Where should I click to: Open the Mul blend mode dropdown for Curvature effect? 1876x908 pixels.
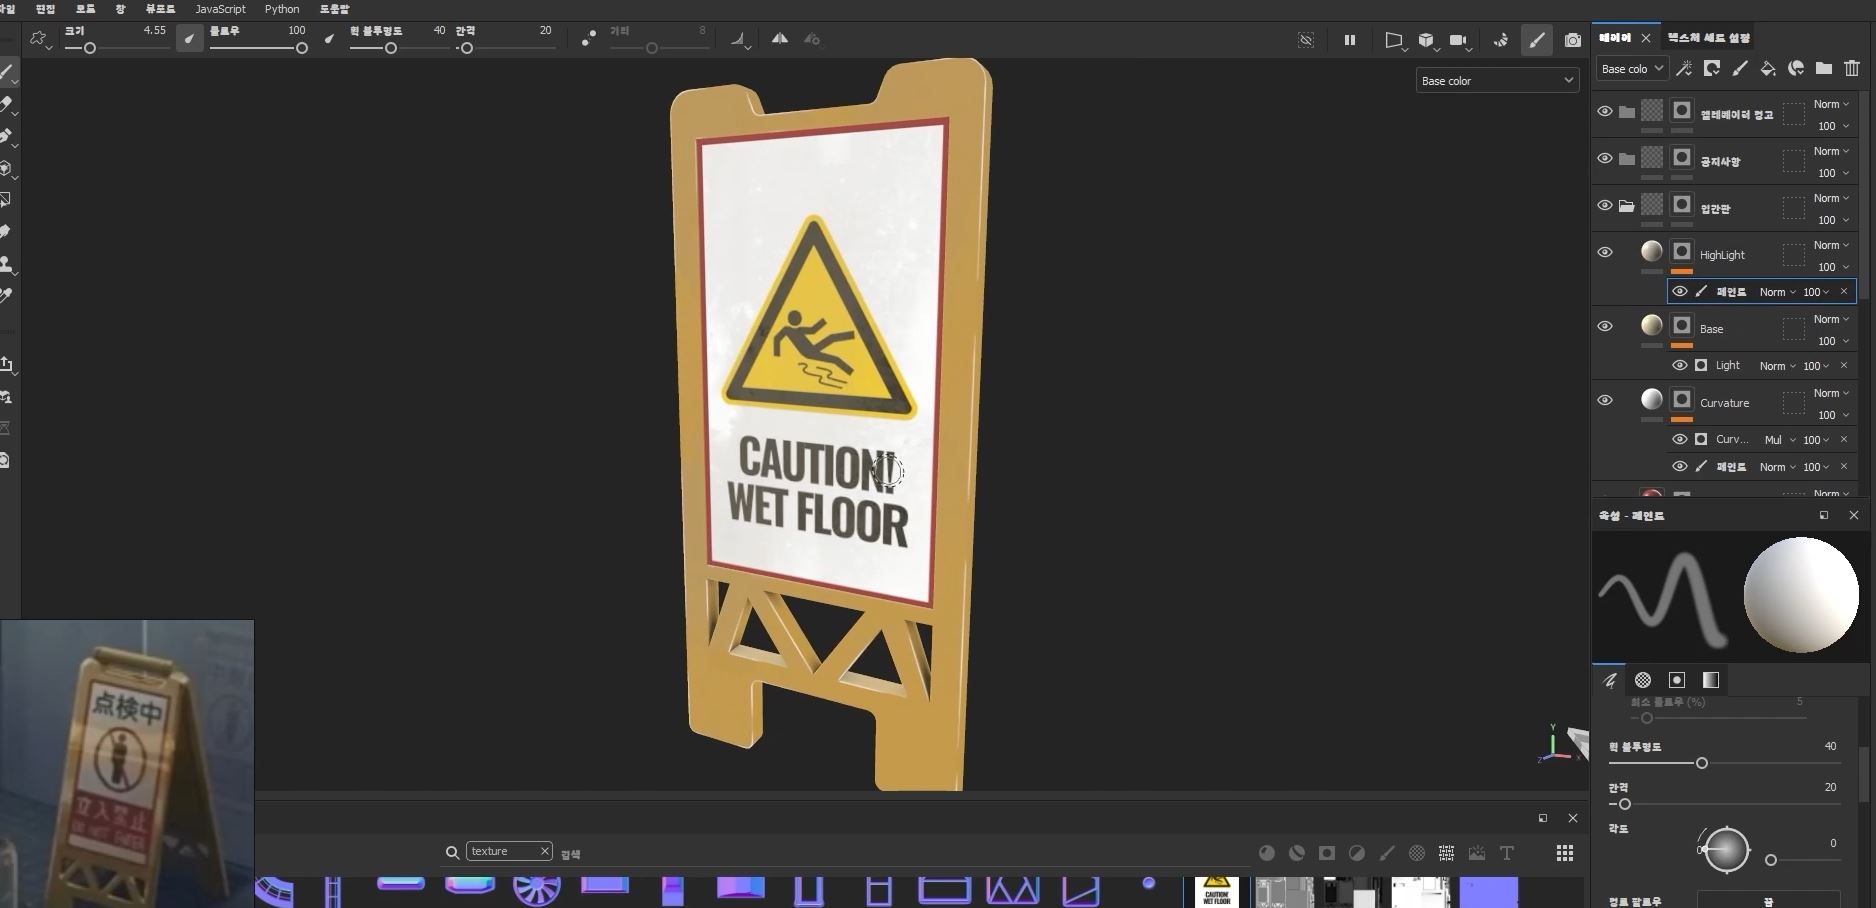coord(1779,440)
